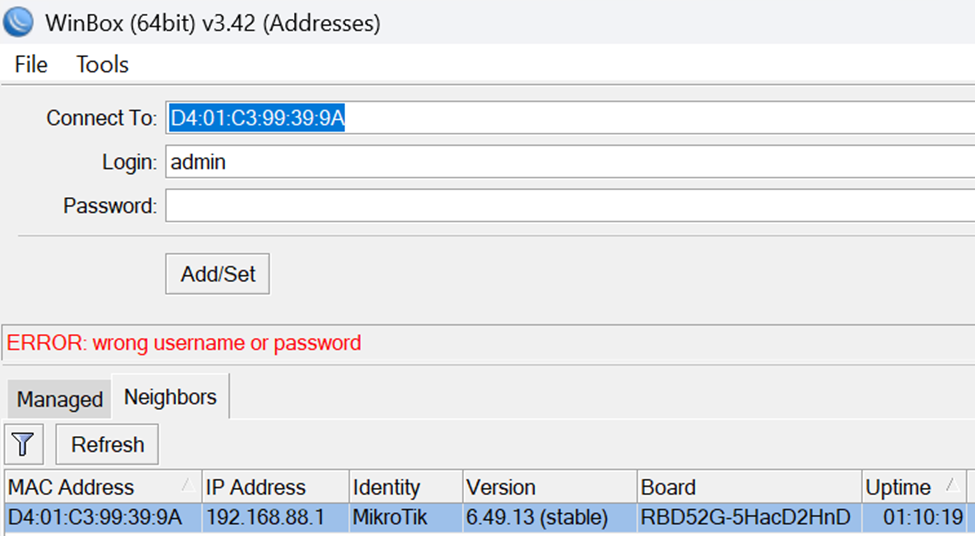Sort by MAC Address column header

coord(90,488)
